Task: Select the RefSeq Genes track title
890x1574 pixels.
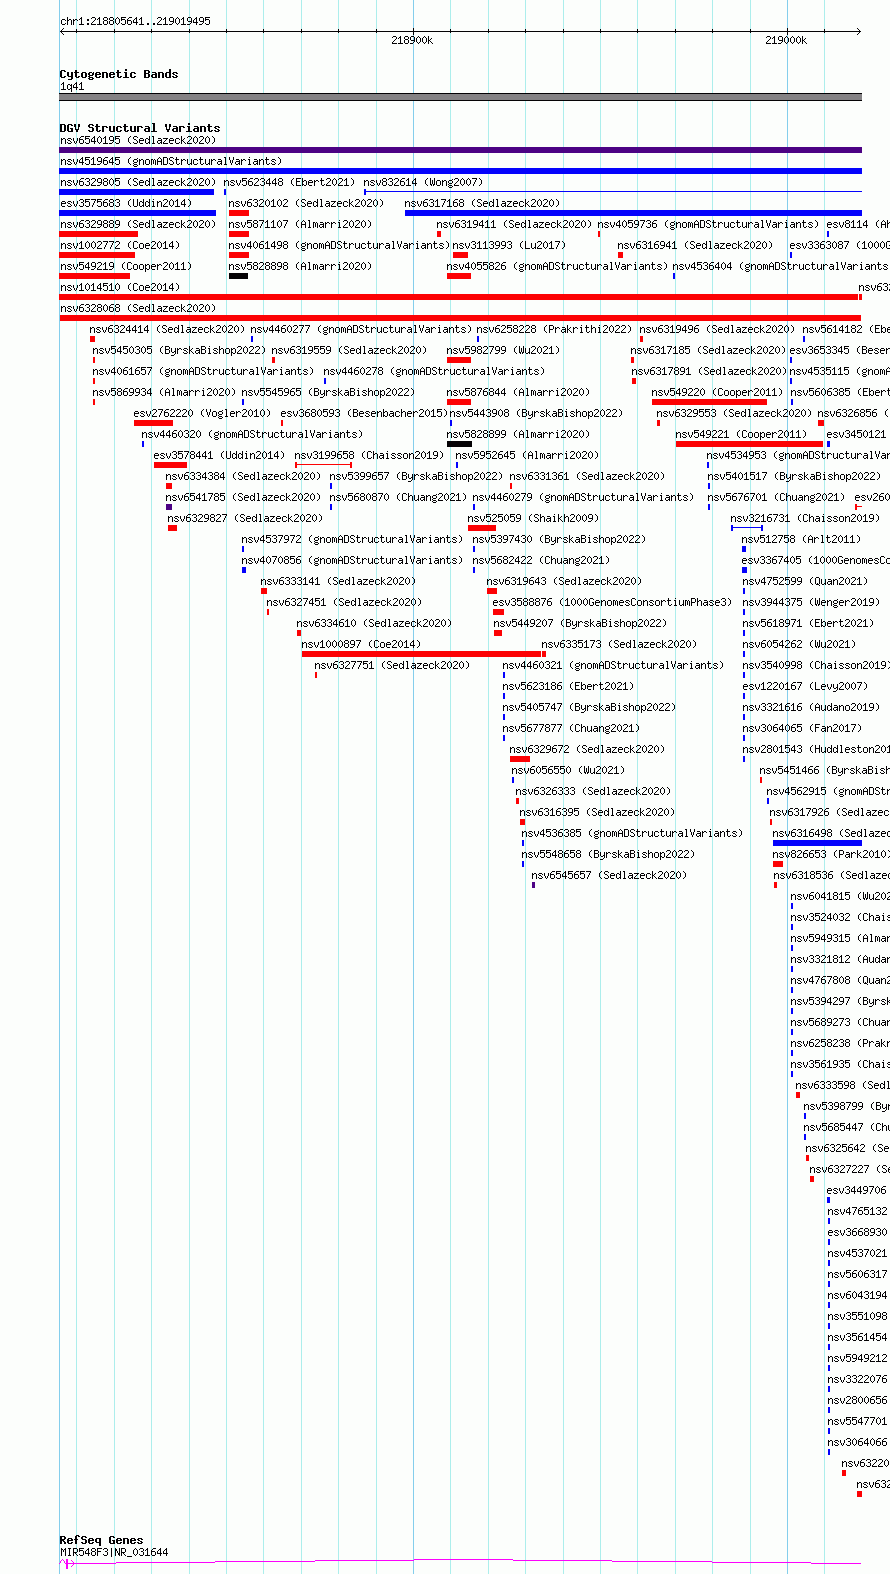Action: pyautogui.click(x=101, y=1540)
